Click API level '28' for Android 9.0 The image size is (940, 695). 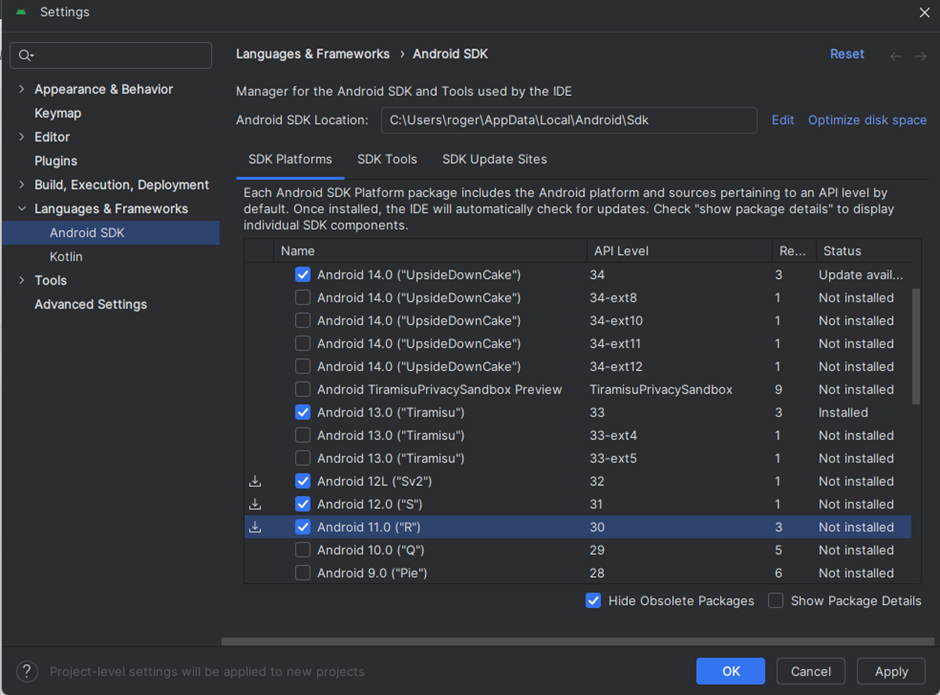[x=596, y=573]
